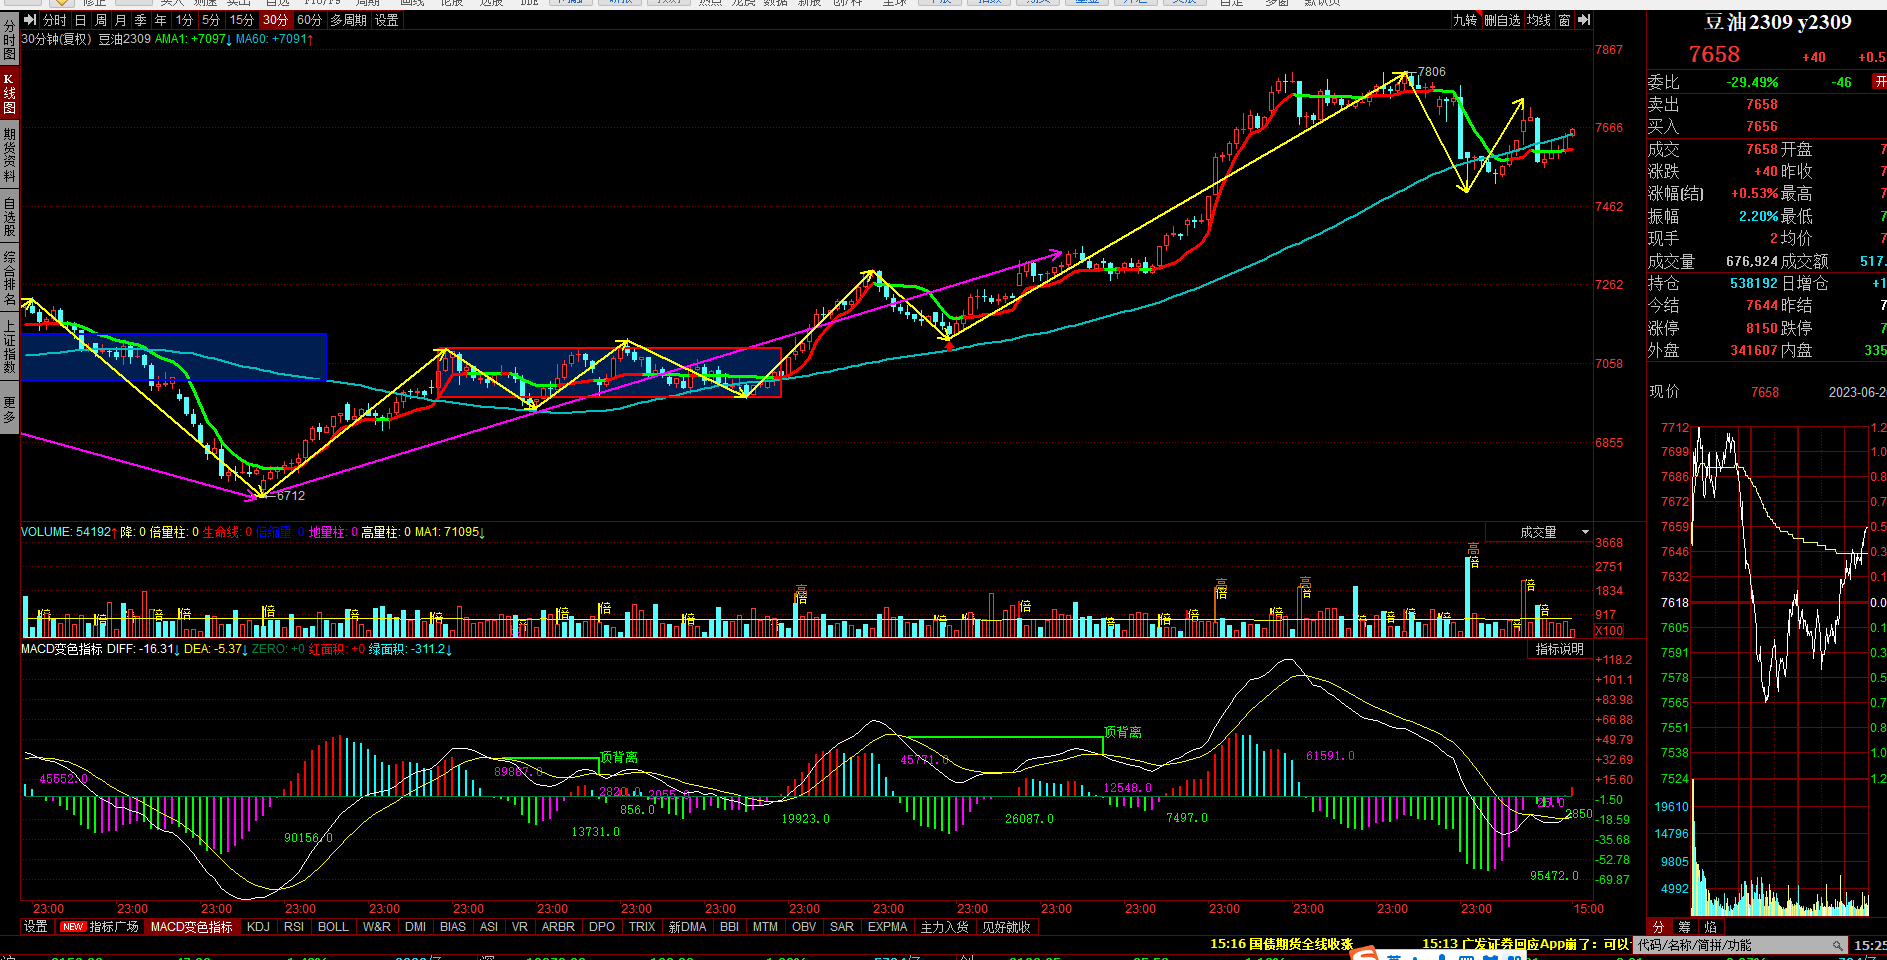Click the search magnifier in code box
This screenshot has width=1887, height=960.
1838,945
